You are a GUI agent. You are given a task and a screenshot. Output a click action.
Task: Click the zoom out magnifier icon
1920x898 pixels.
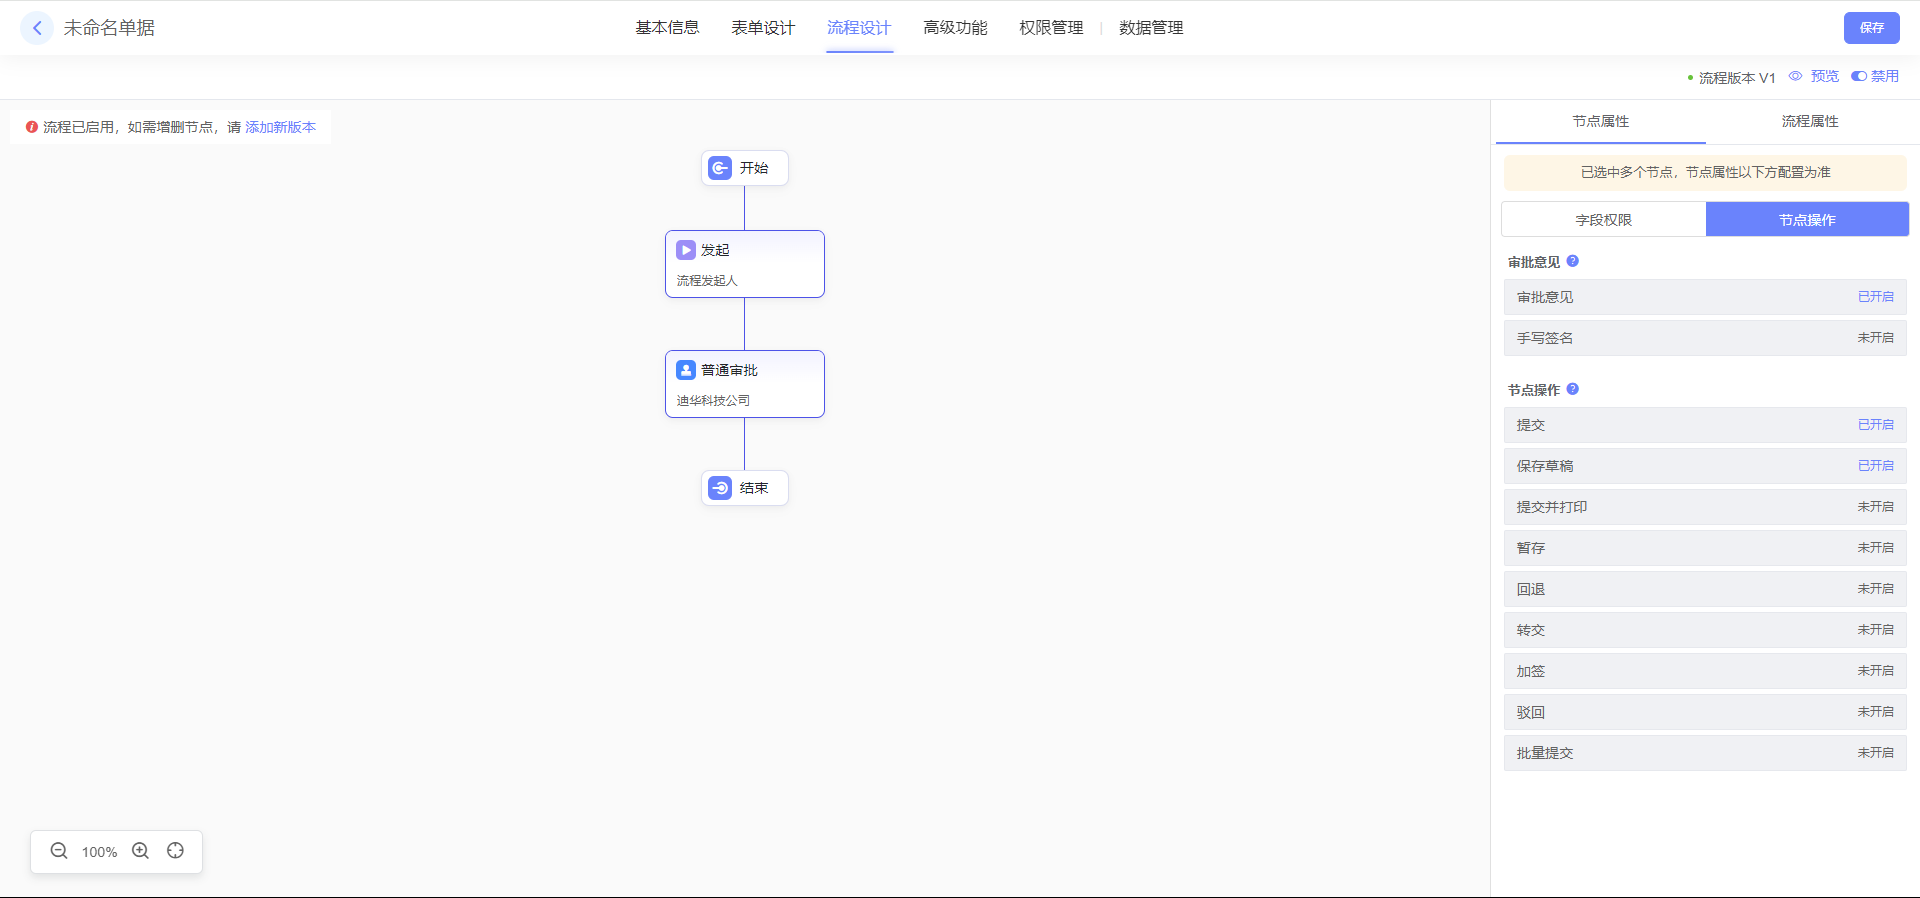point(59,851)
